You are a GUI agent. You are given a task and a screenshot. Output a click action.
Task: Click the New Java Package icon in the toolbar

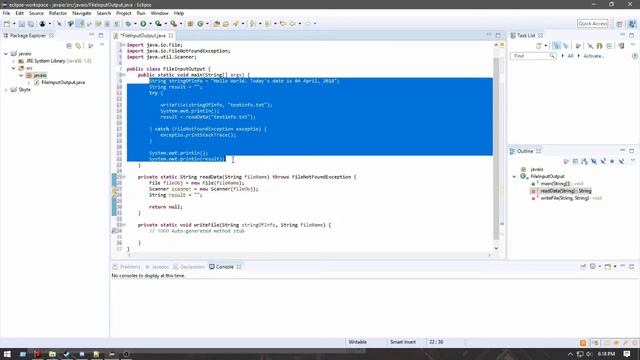tap(190, 24)
